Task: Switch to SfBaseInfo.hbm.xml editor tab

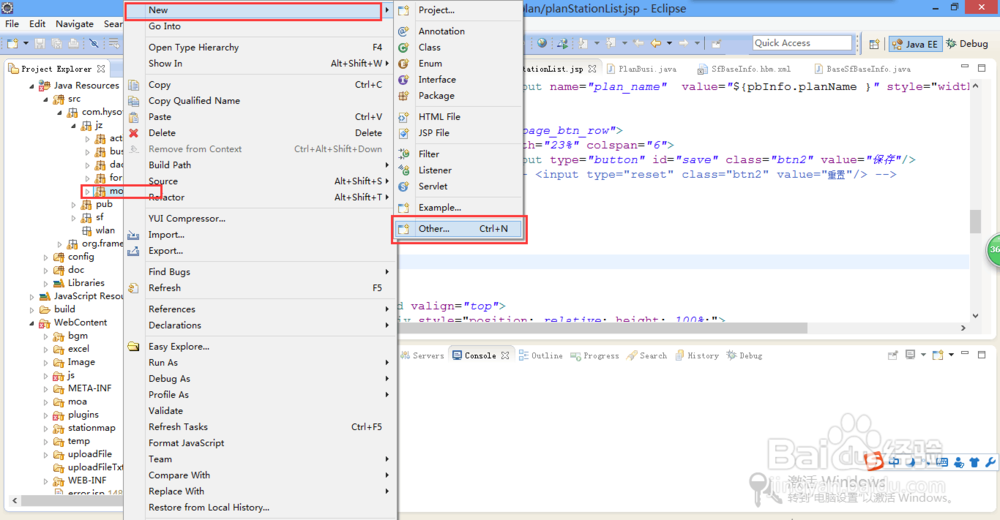Action: point(744,69)
